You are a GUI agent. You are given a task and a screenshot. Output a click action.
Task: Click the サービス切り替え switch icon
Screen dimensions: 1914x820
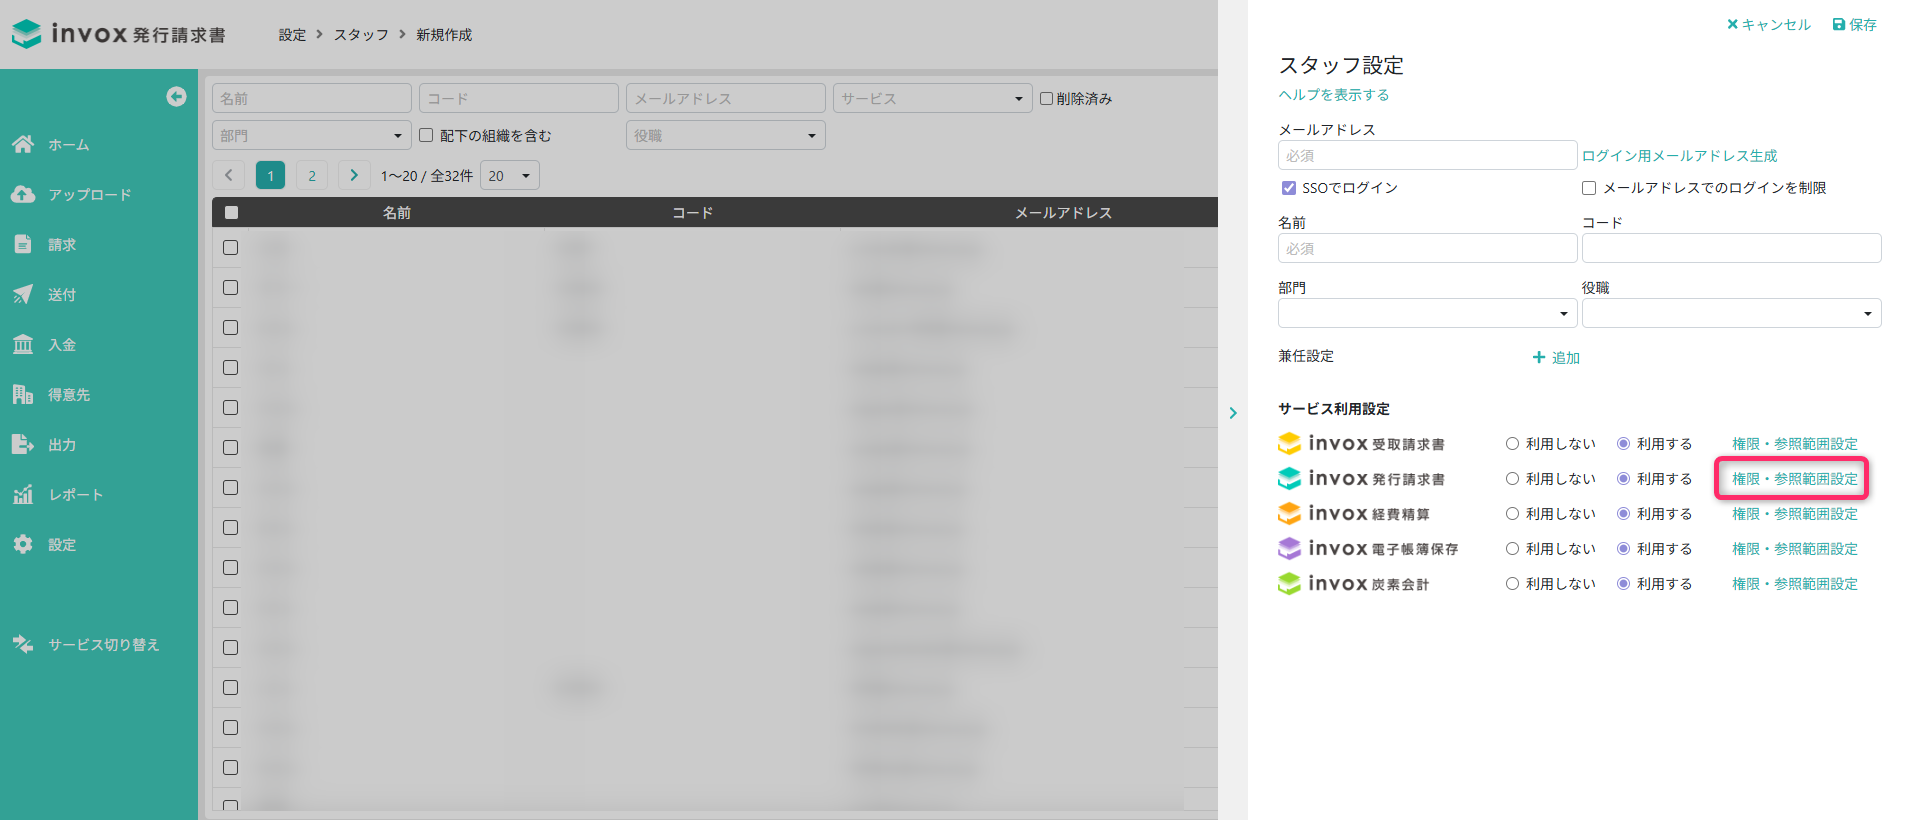[23, 644]
